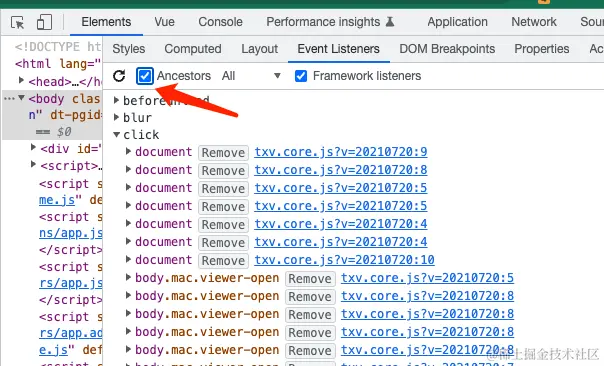
Task: Expand the beforeunload event group
Action: click(116, 100)
